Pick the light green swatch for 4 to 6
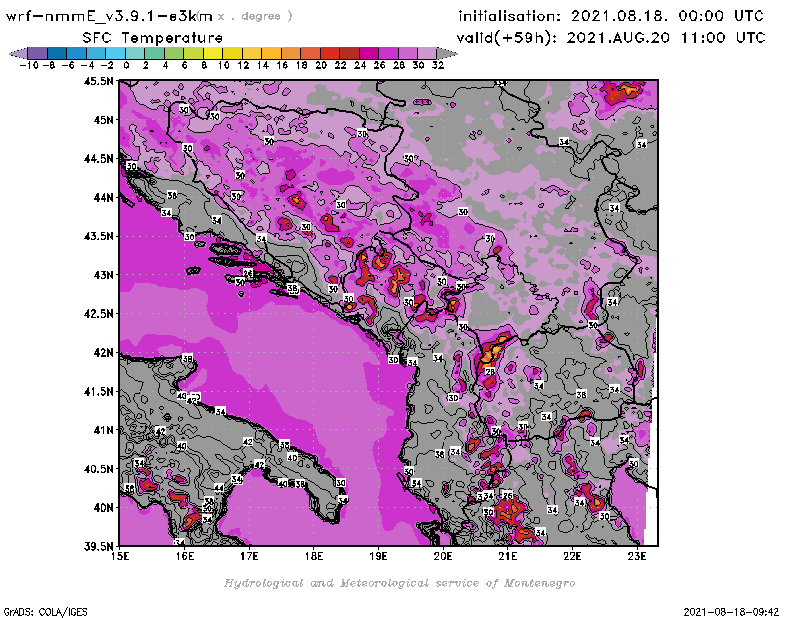Viewport: 800px width, 618px height. pos(174,53)
